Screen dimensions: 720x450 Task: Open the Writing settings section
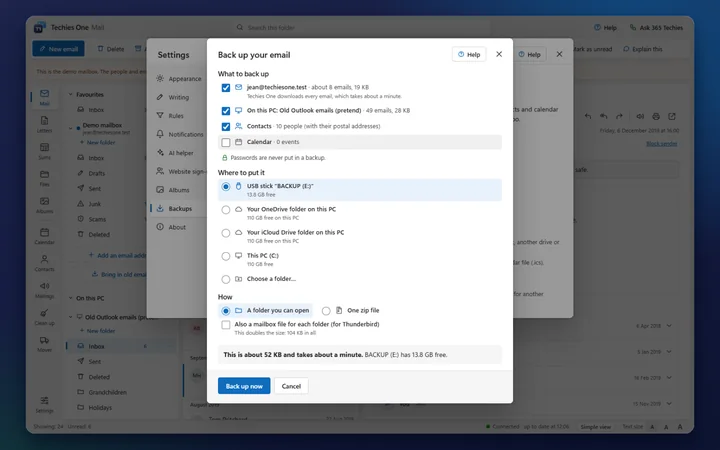[180, 97]
